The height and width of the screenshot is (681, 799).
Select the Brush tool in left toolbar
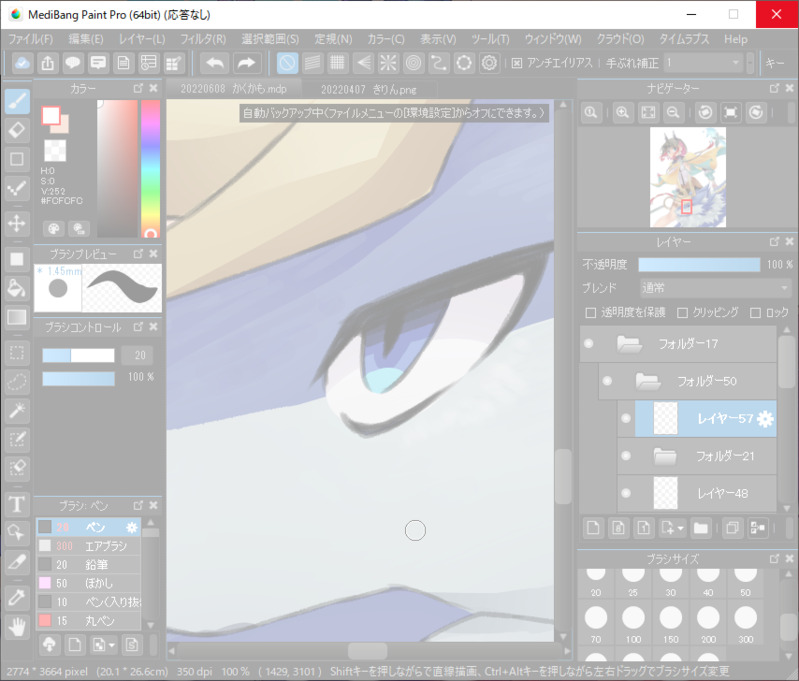17,101
